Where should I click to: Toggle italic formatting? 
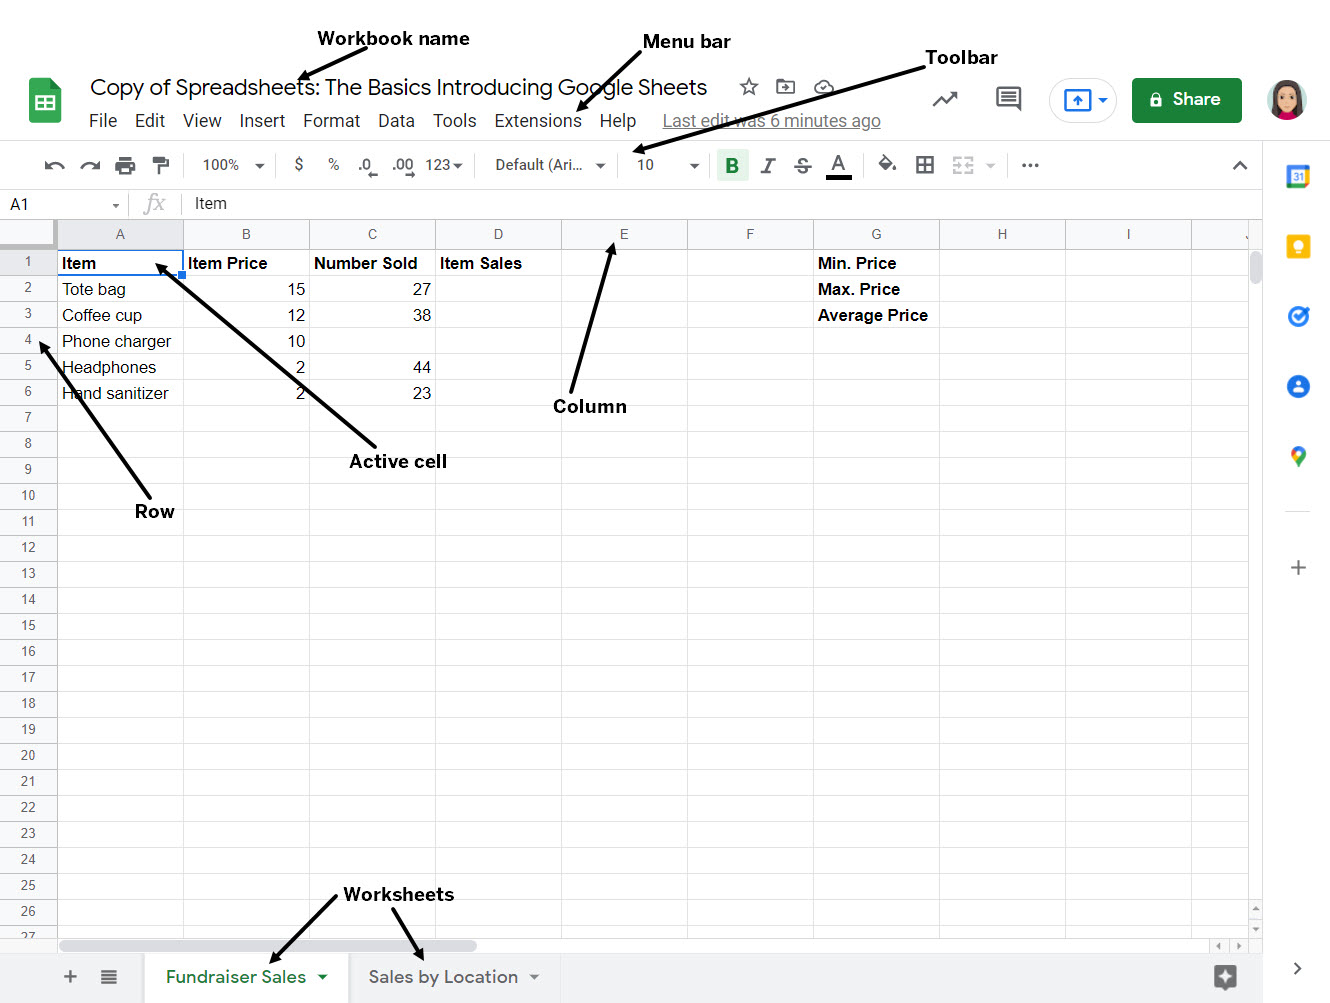click(768, 165)
